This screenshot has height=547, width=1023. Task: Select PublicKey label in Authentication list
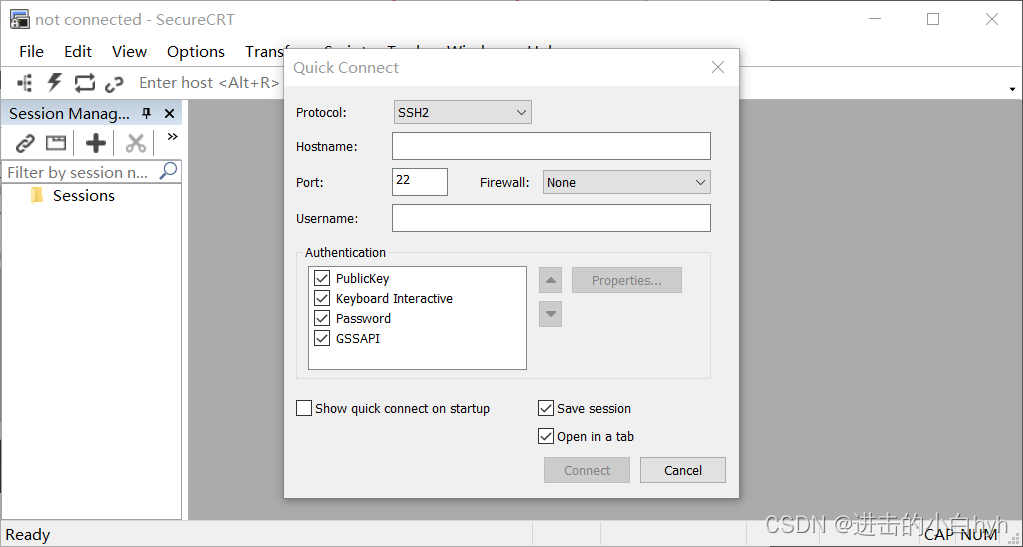362,279
